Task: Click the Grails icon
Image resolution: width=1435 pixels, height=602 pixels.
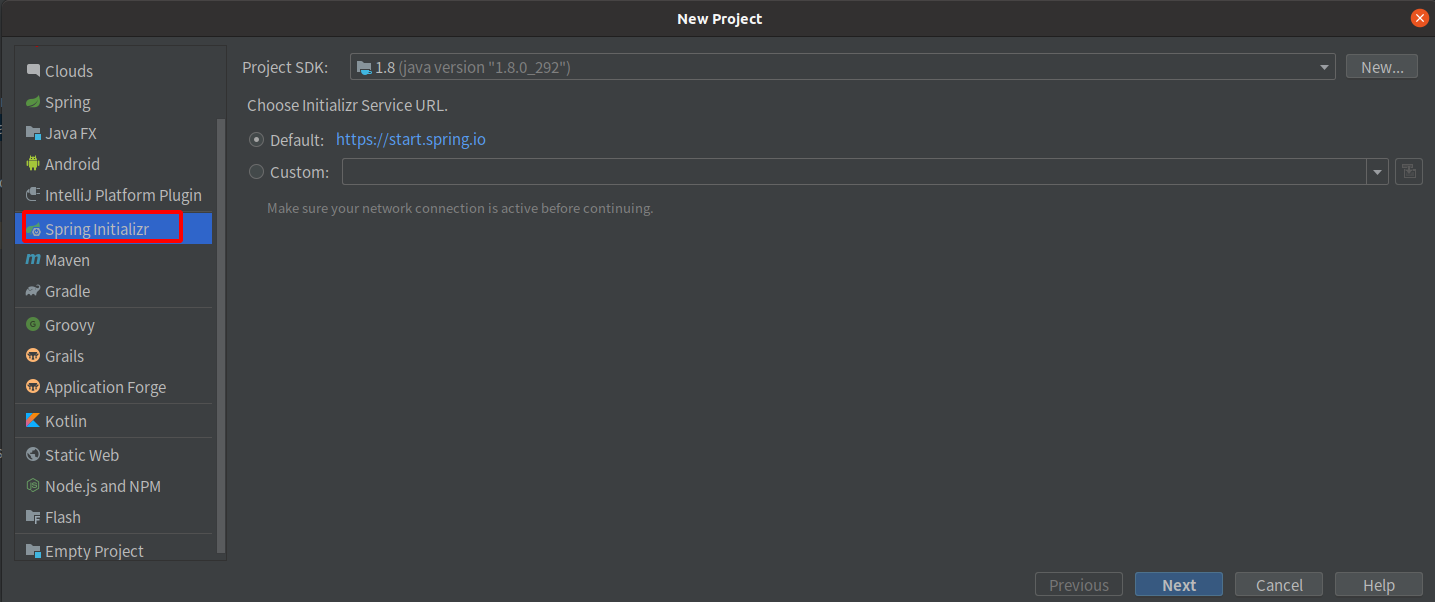Action: (x=33, y=356)
